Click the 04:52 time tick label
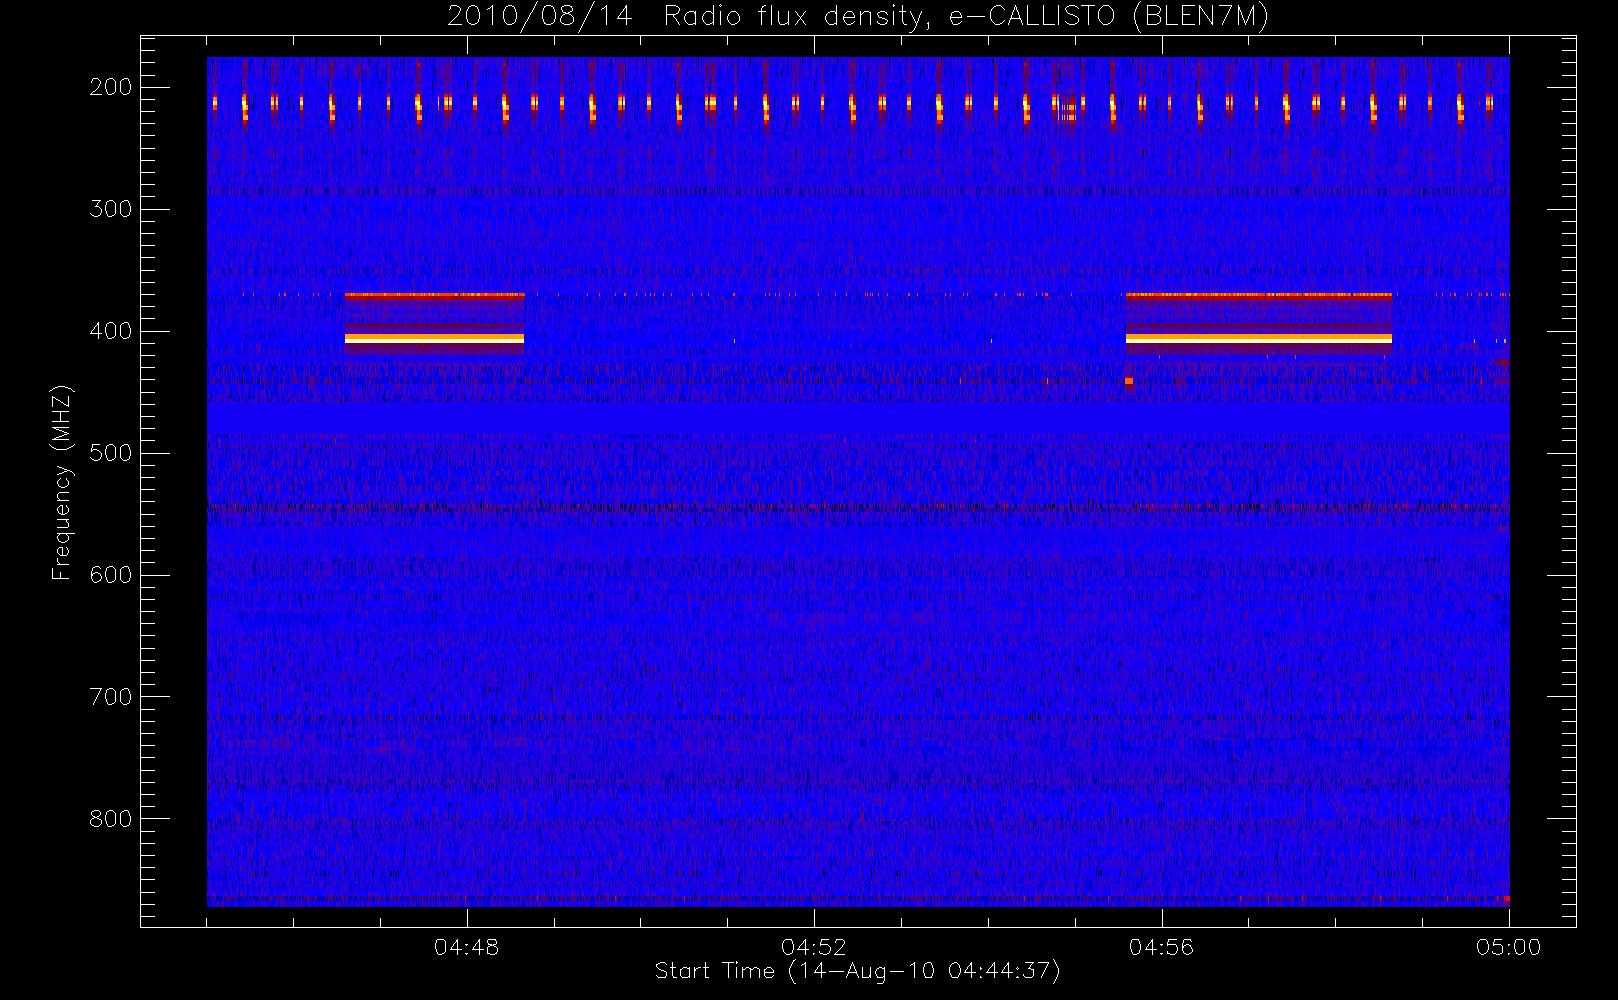 [x=814, y=947]
